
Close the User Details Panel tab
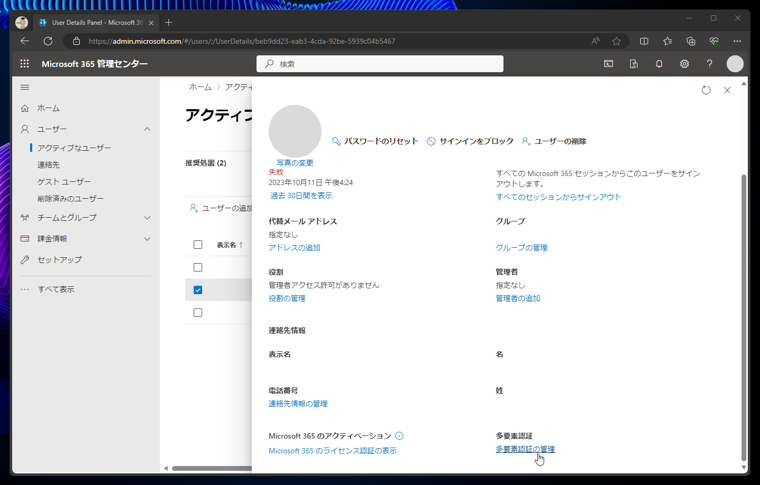click(151, 23)
